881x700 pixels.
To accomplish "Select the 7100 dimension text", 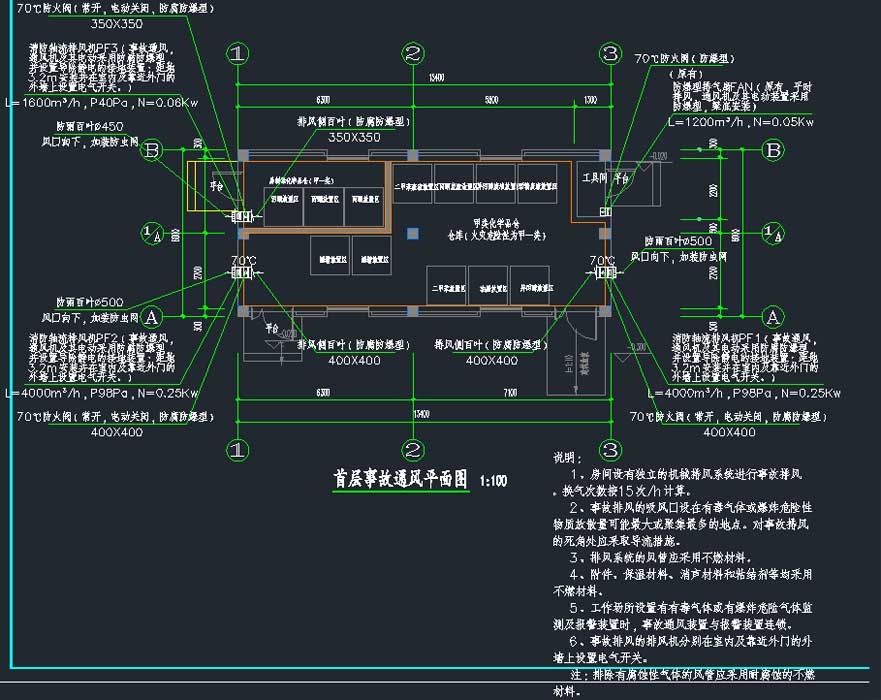I will (x=510, y=393).
